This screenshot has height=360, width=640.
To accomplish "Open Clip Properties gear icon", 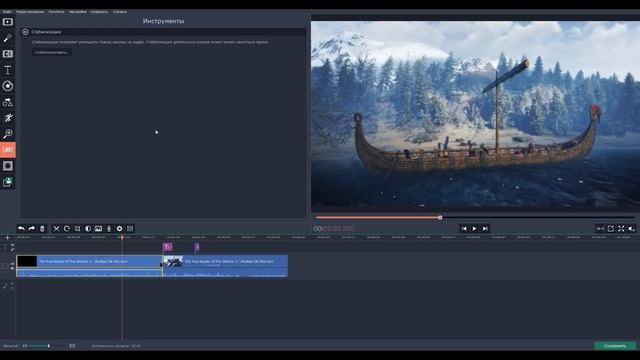I will (120, 229).
